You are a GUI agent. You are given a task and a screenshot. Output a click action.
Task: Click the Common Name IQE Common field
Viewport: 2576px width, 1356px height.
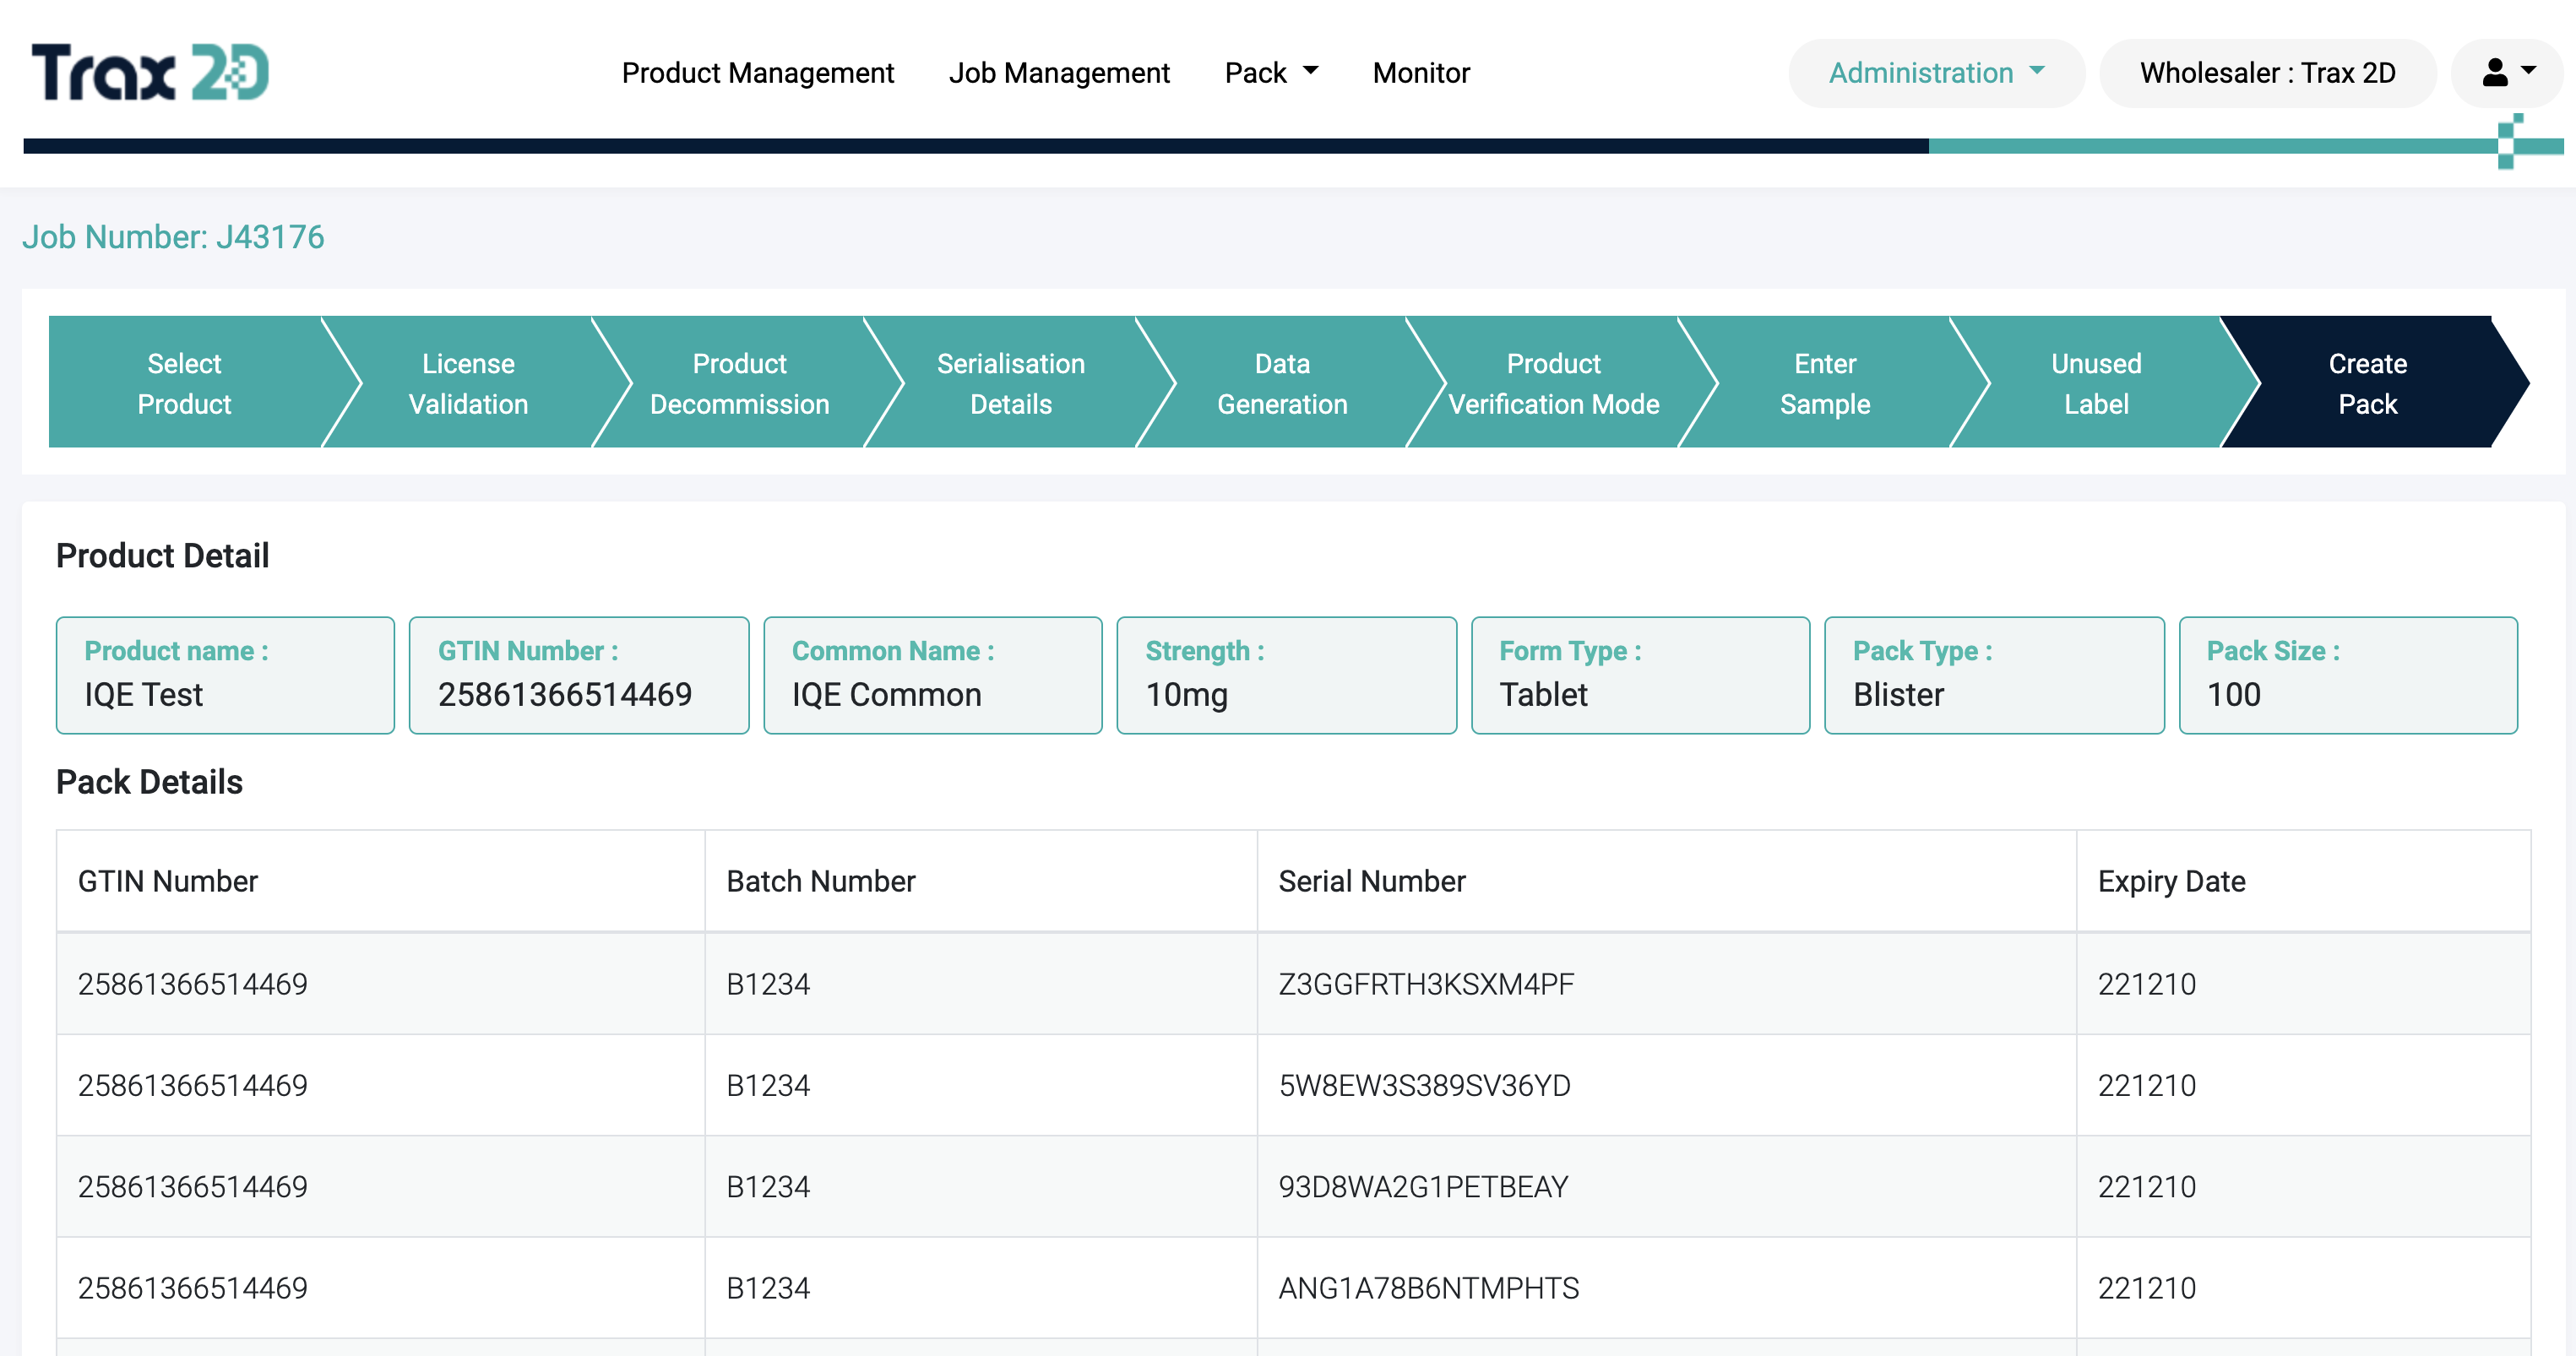tap(933, 675)
